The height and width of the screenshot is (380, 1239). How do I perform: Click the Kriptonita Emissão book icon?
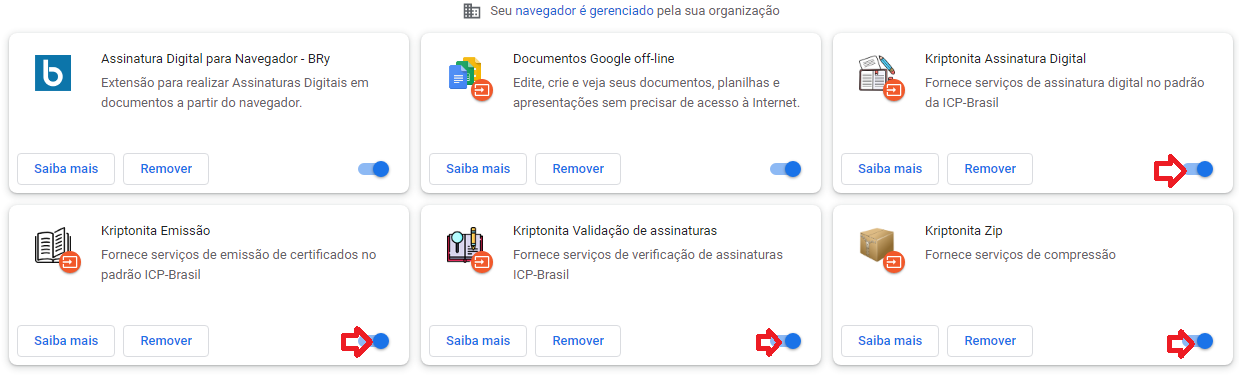(x=53, y=248)
